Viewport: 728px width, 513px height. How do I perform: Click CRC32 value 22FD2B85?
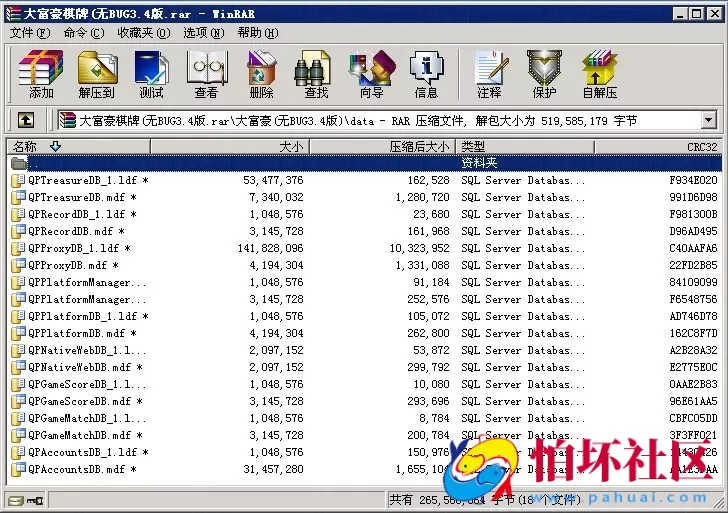point(693,265)
